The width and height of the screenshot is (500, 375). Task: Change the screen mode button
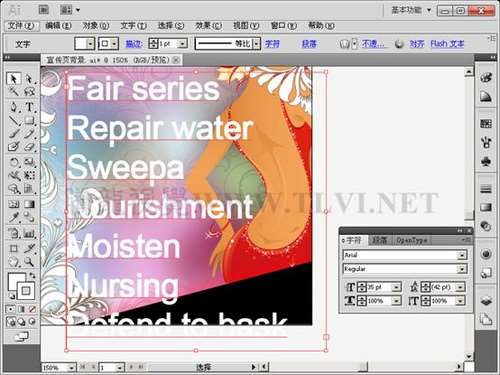tap(22, 337)
